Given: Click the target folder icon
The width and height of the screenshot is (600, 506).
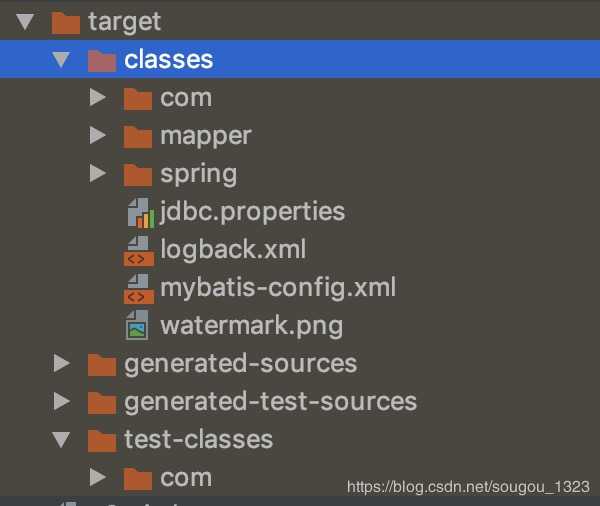Looking at the screenshot, I should point(66,21).
